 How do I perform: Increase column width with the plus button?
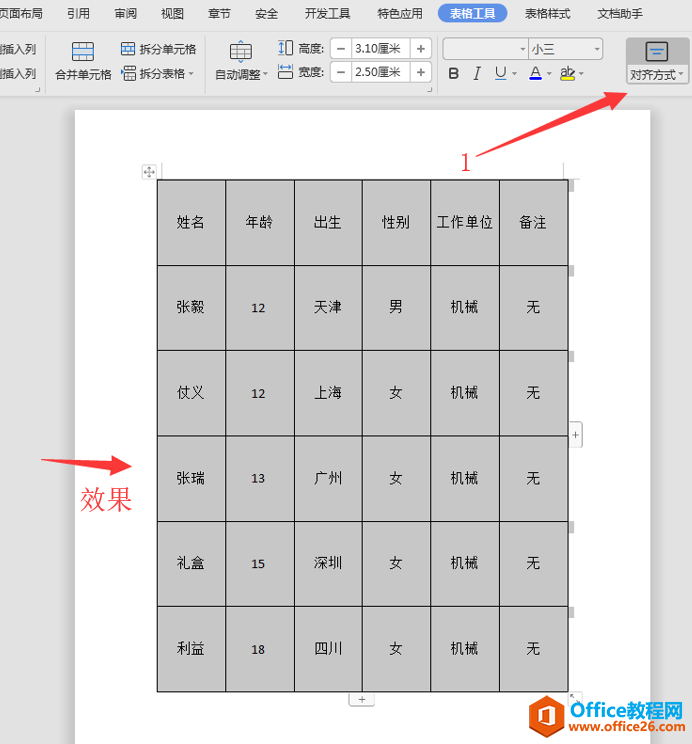tap(421, 72)
